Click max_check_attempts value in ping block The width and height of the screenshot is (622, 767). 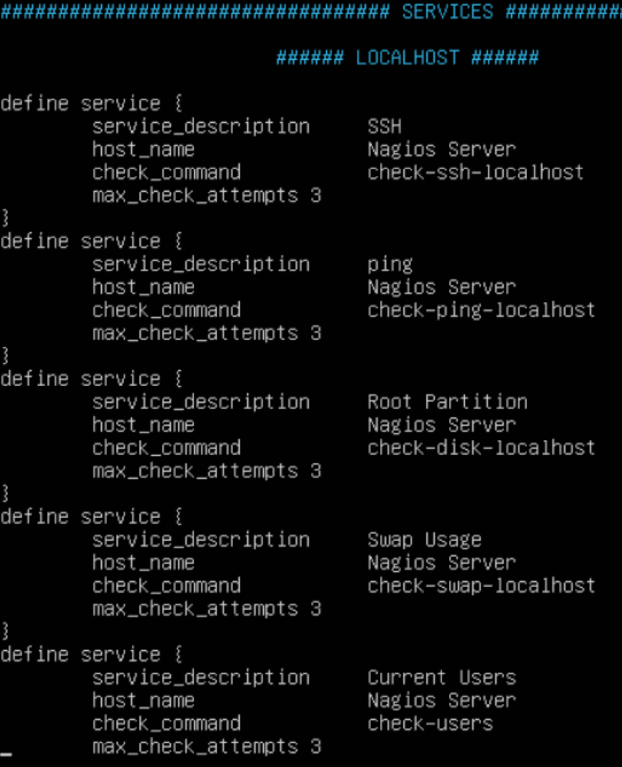tap(316, 334)
